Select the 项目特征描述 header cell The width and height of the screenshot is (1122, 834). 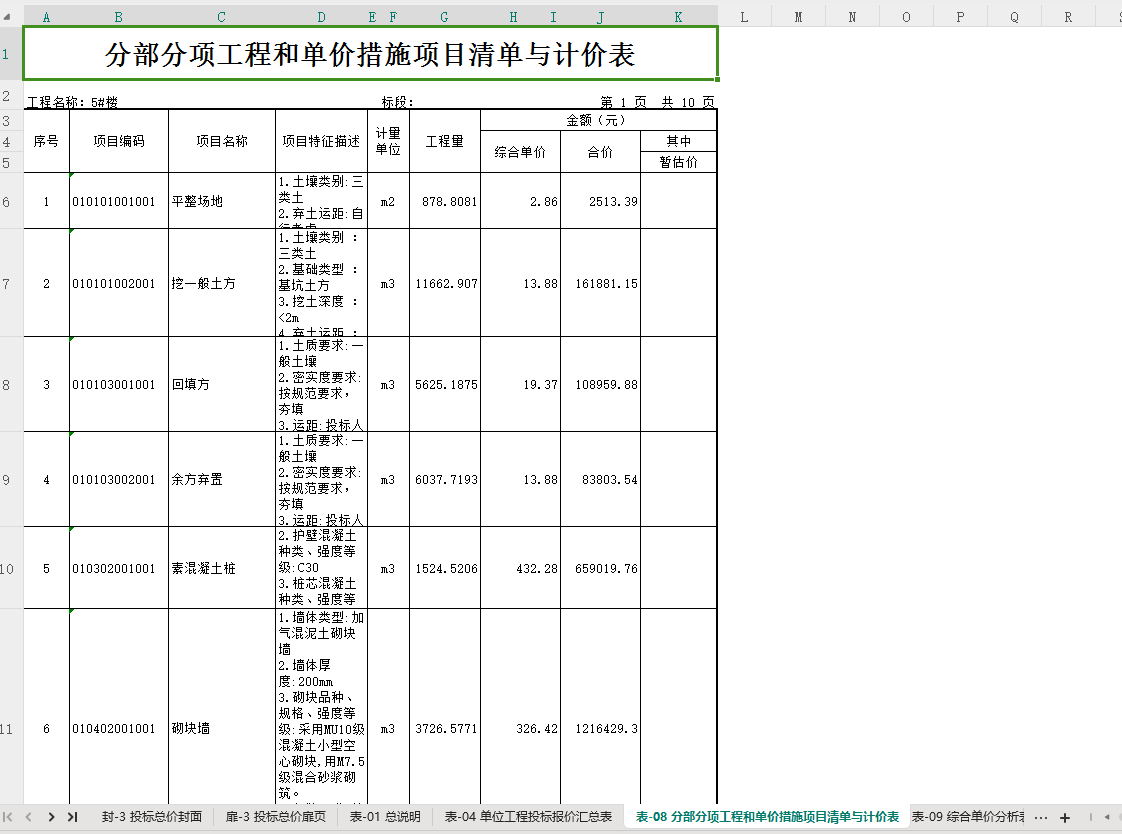coord(321,141)
